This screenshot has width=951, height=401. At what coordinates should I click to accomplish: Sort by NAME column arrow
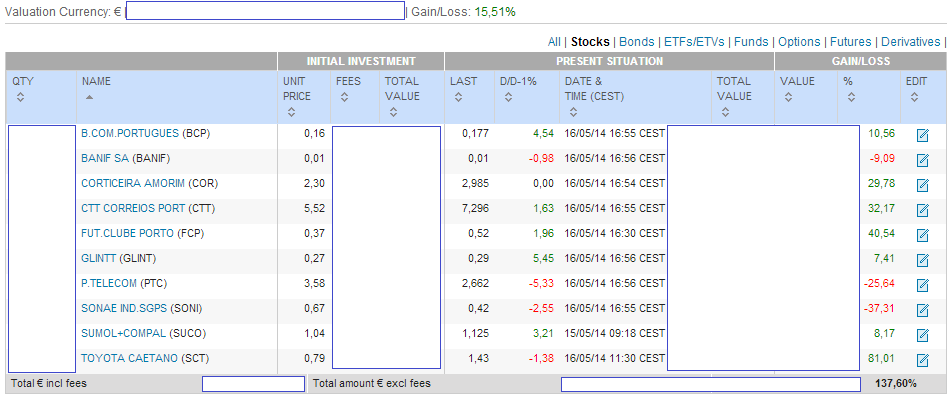[89, 97]
